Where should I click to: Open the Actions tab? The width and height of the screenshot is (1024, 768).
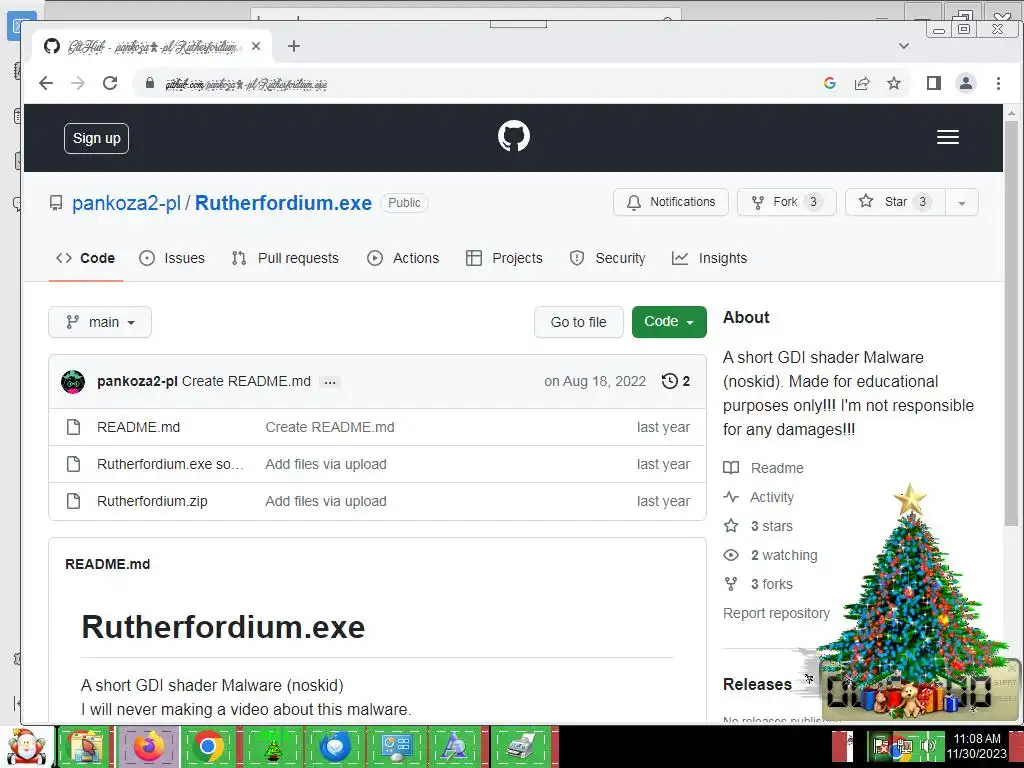403,258
